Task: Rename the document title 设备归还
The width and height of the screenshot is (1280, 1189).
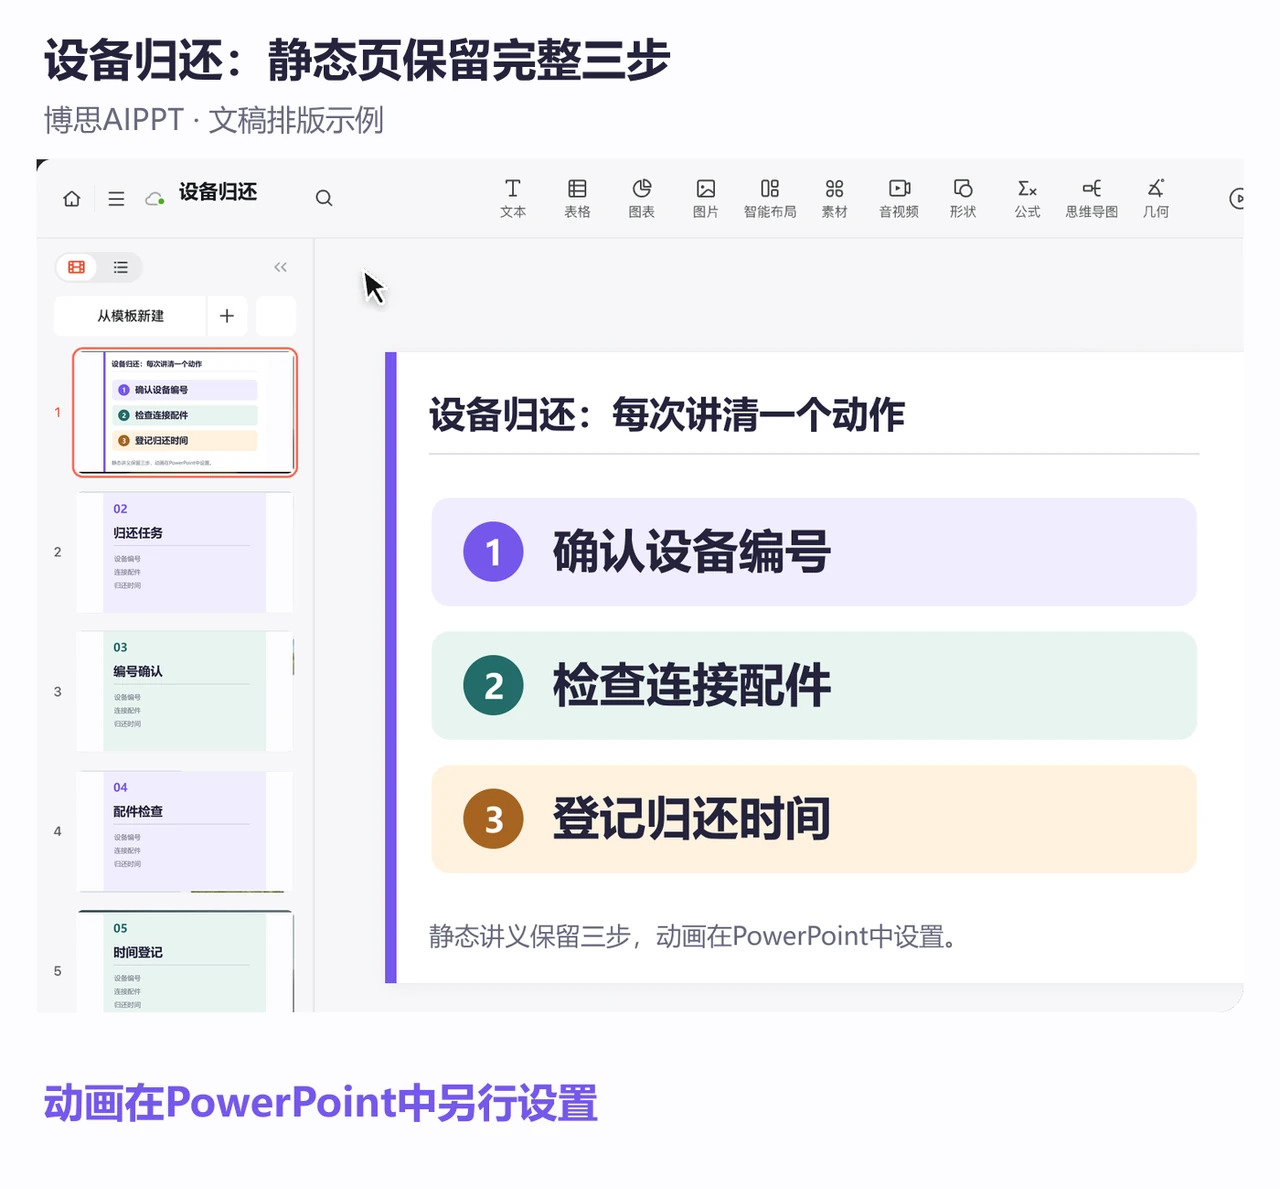Action: point(218,192)
